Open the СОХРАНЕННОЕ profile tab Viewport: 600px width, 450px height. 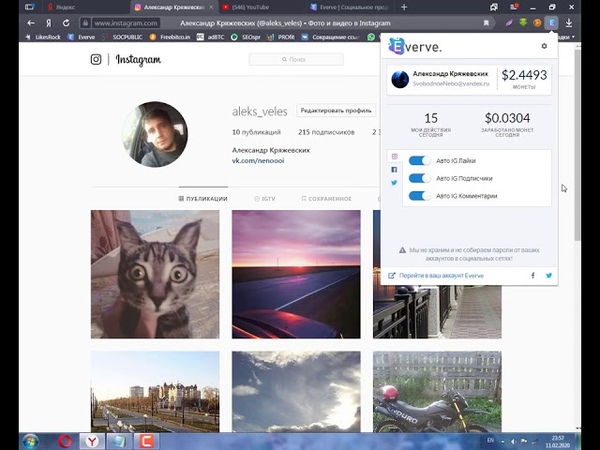click(x=326, y=199)
